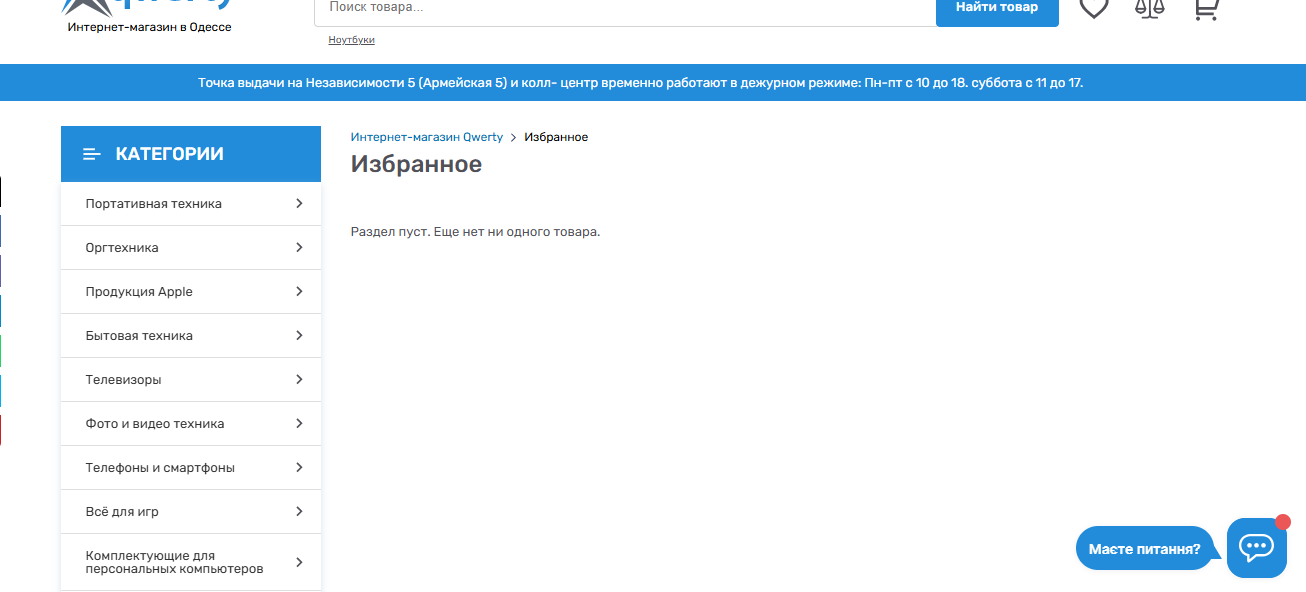The image size is (1306, 592).
Task: Click the Раздел пуст empty message
Action: click(x=475, y=232)
